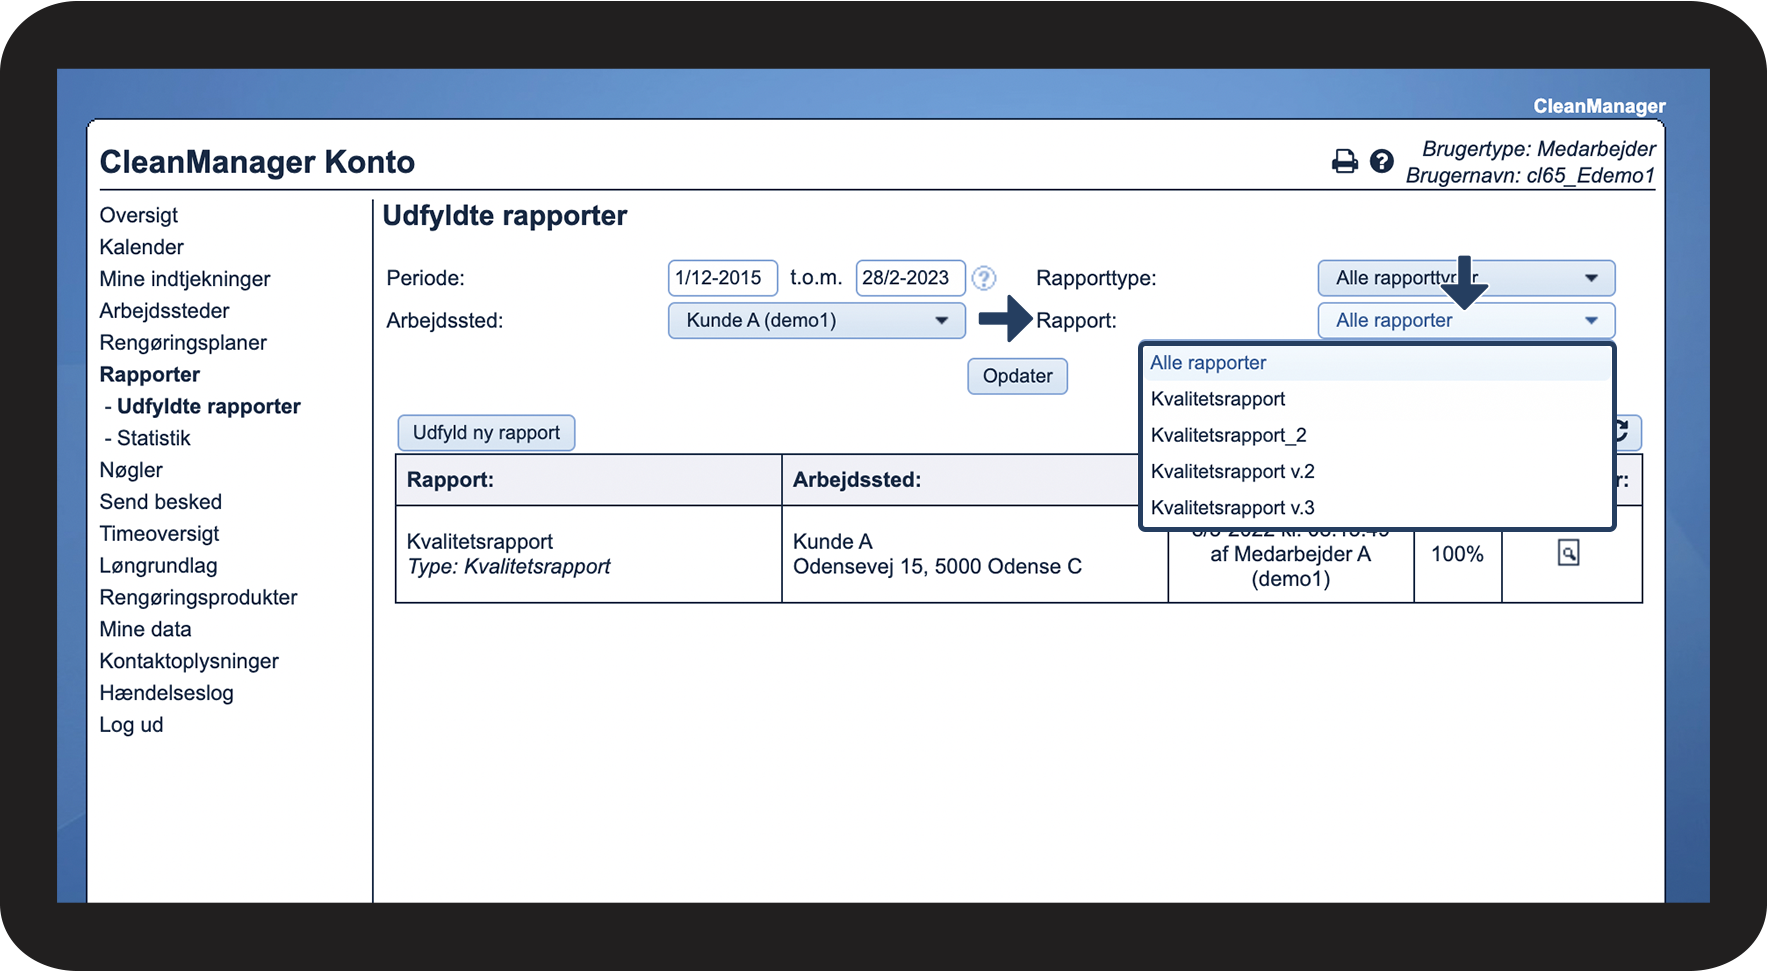Image resolution: width=1767 pixels, height=971 pixels.
Task: Edit the period start date field
Action: click(x=721, y=278)
